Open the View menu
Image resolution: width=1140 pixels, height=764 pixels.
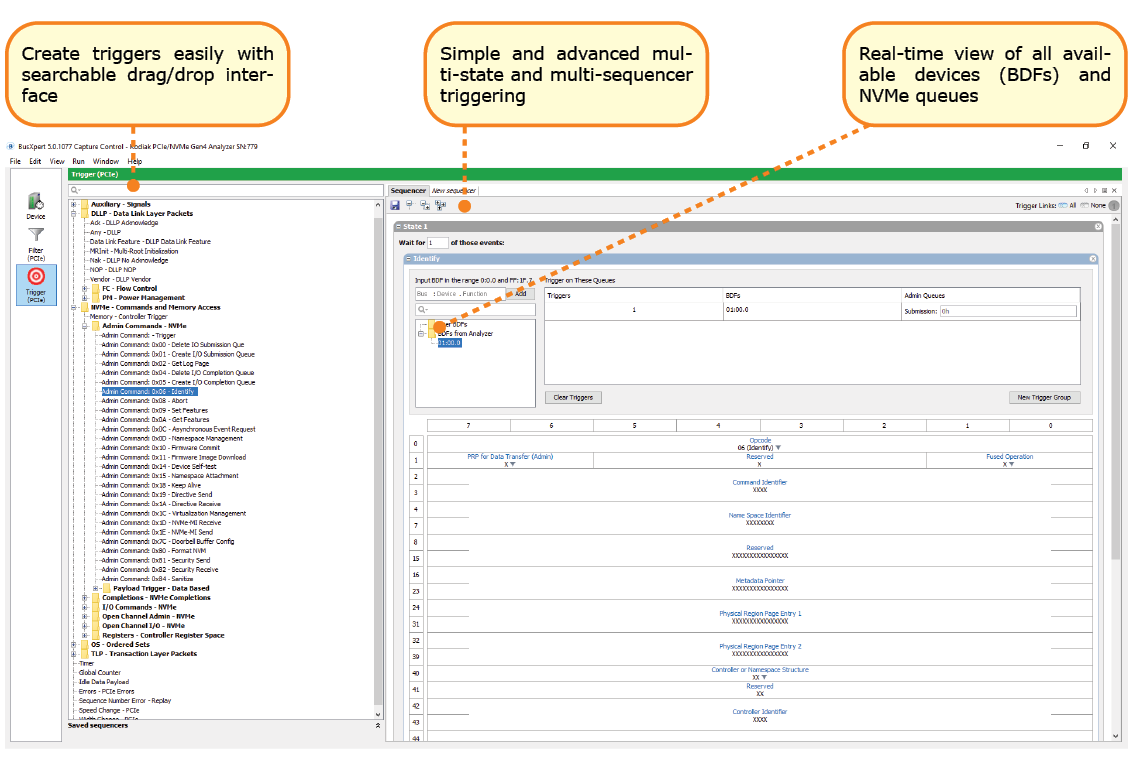coord(57,161)
